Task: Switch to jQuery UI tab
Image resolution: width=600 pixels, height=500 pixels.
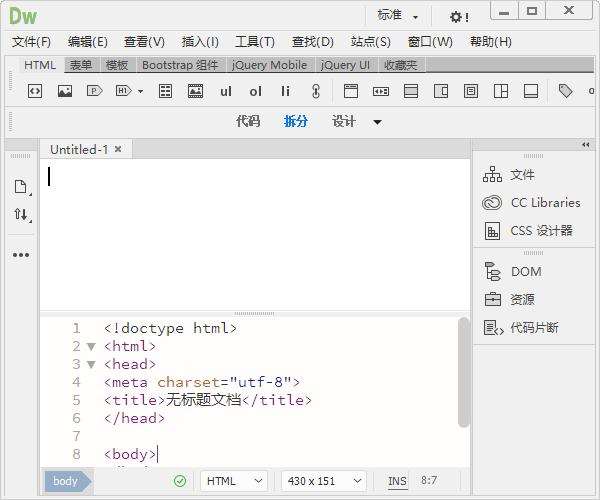Action: click(x=346, y=65)
